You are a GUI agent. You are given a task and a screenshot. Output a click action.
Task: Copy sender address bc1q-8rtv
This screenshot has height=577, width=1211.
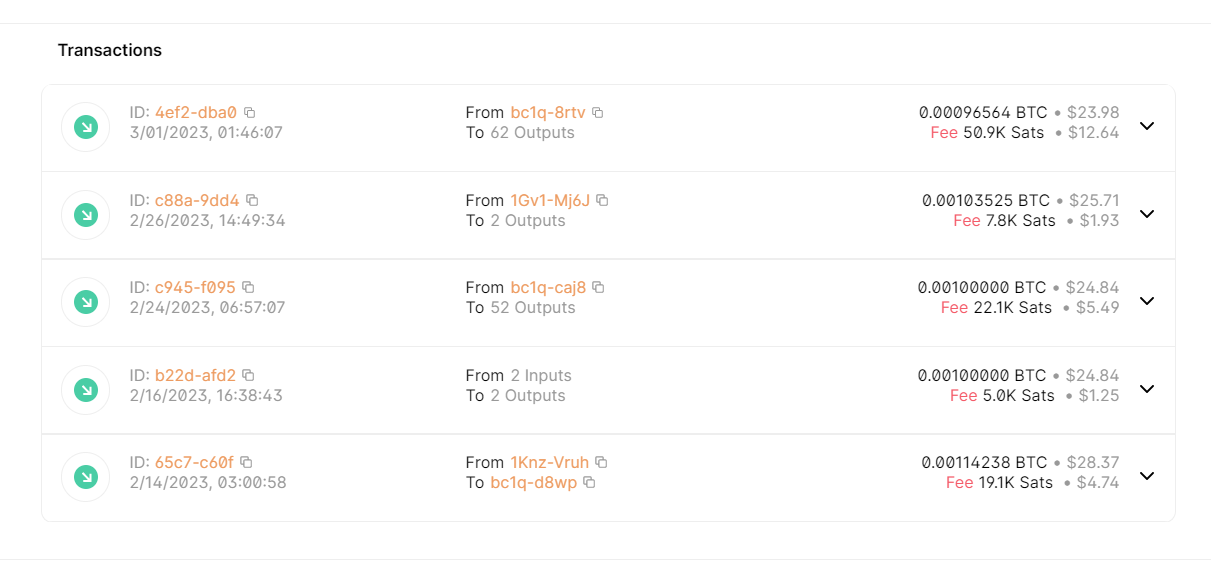(598, 113)
